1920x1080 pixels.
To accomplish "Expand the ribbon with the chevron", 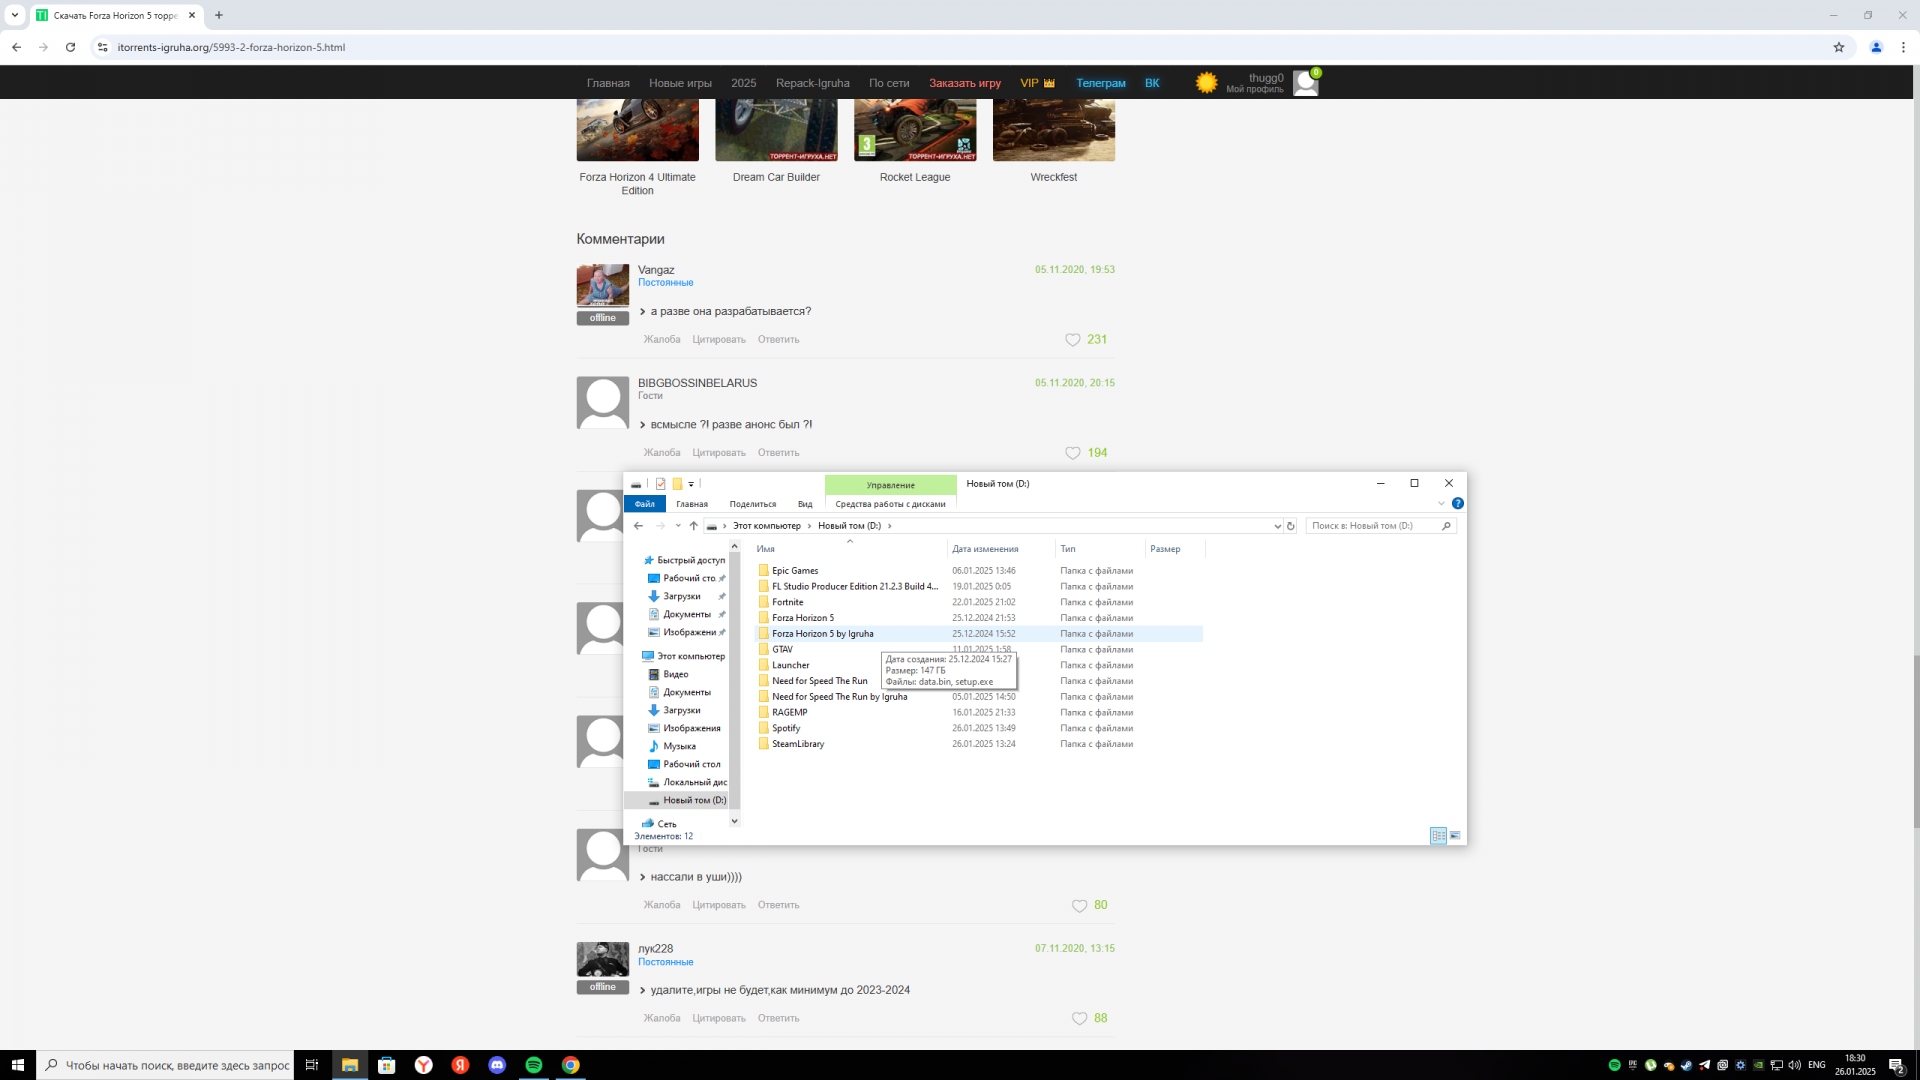I will point(1441,504).
